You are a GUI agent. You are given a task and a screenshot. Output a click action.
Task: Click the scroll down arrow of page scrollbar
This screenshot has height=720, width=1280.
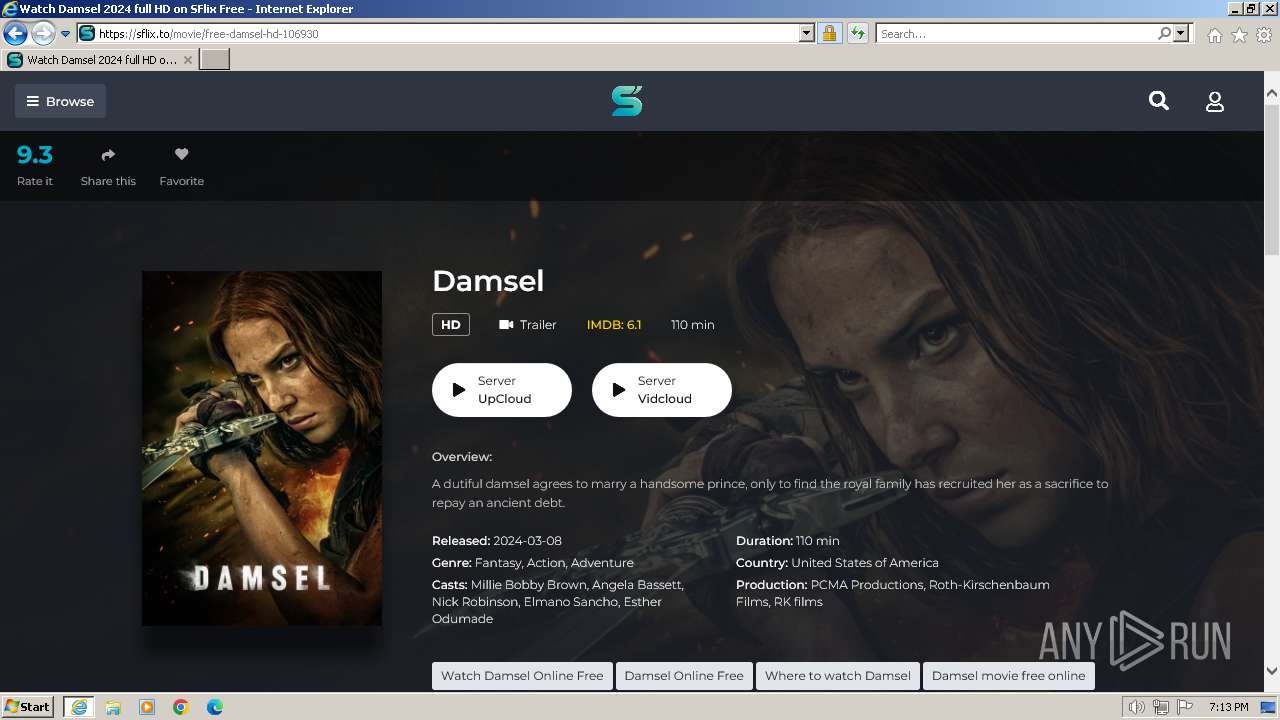click(x=1272, y=671)
